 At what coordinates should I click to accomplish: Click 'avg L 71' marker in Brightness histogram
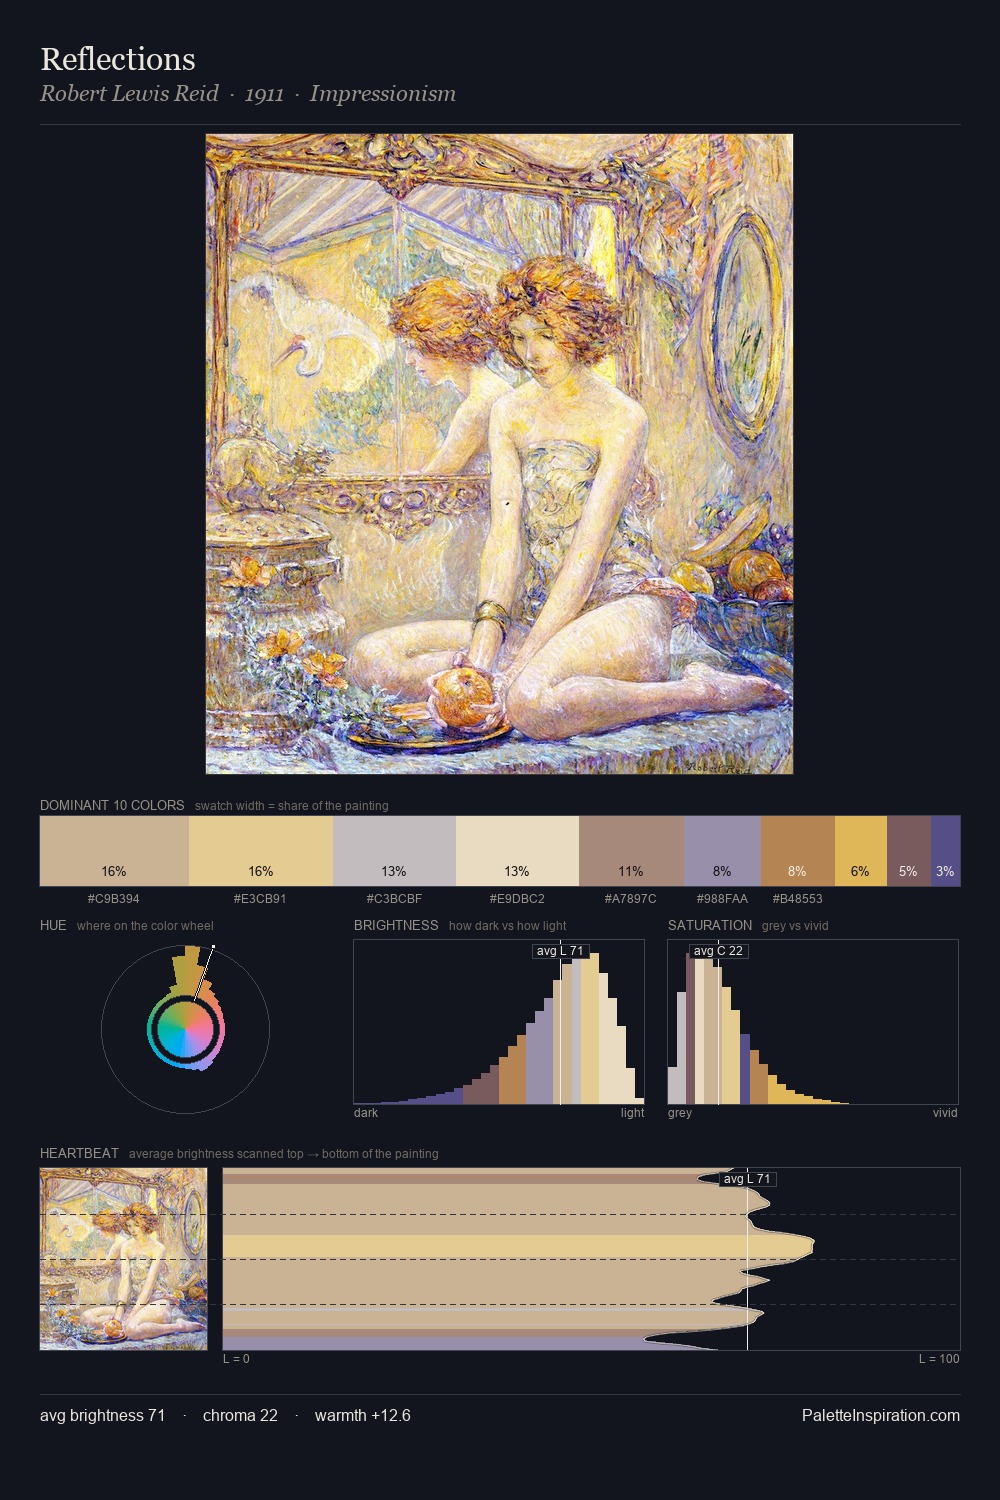coord(560,951)
